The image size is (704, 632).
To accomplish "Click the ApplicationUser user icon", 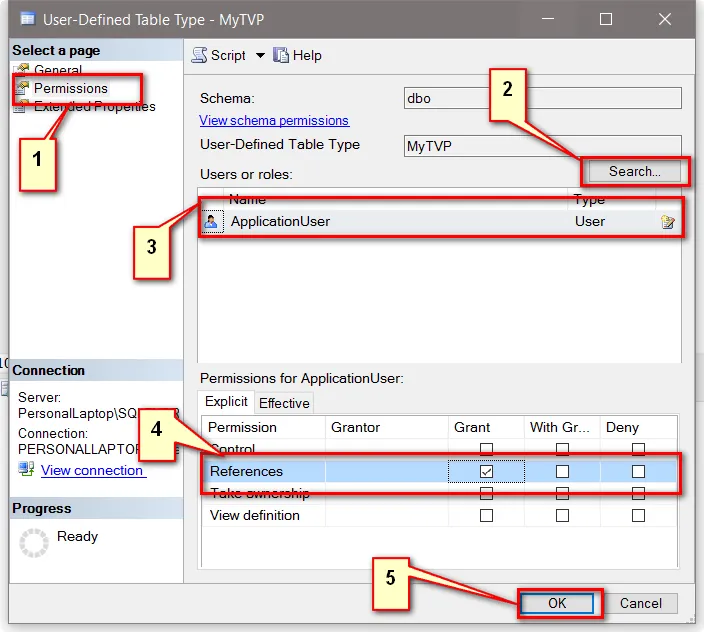I will [211, 221].
